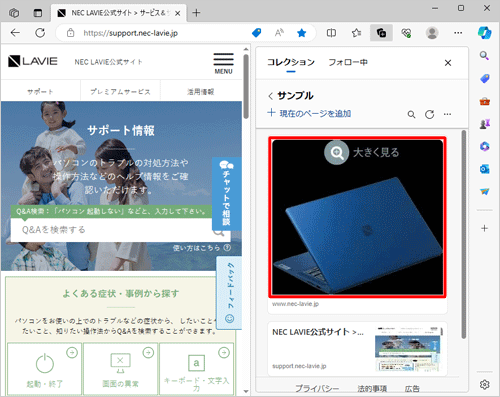Click the page scrollbar down arrow
This screenshot has width=500, height=397.
click(x=246, y=391)
